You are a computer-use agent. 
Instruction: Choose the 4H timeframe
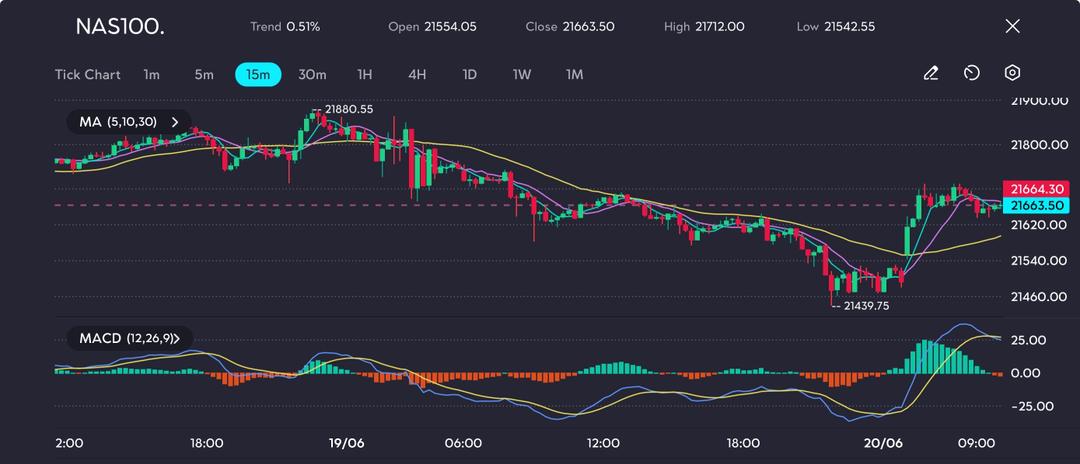click(417, 75)
